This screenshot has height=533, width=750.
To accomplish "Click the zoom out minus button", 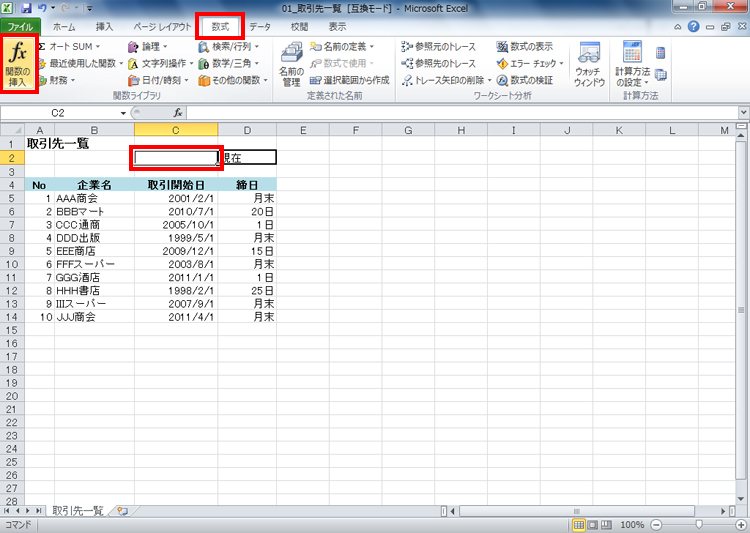I will pos(657,525).
